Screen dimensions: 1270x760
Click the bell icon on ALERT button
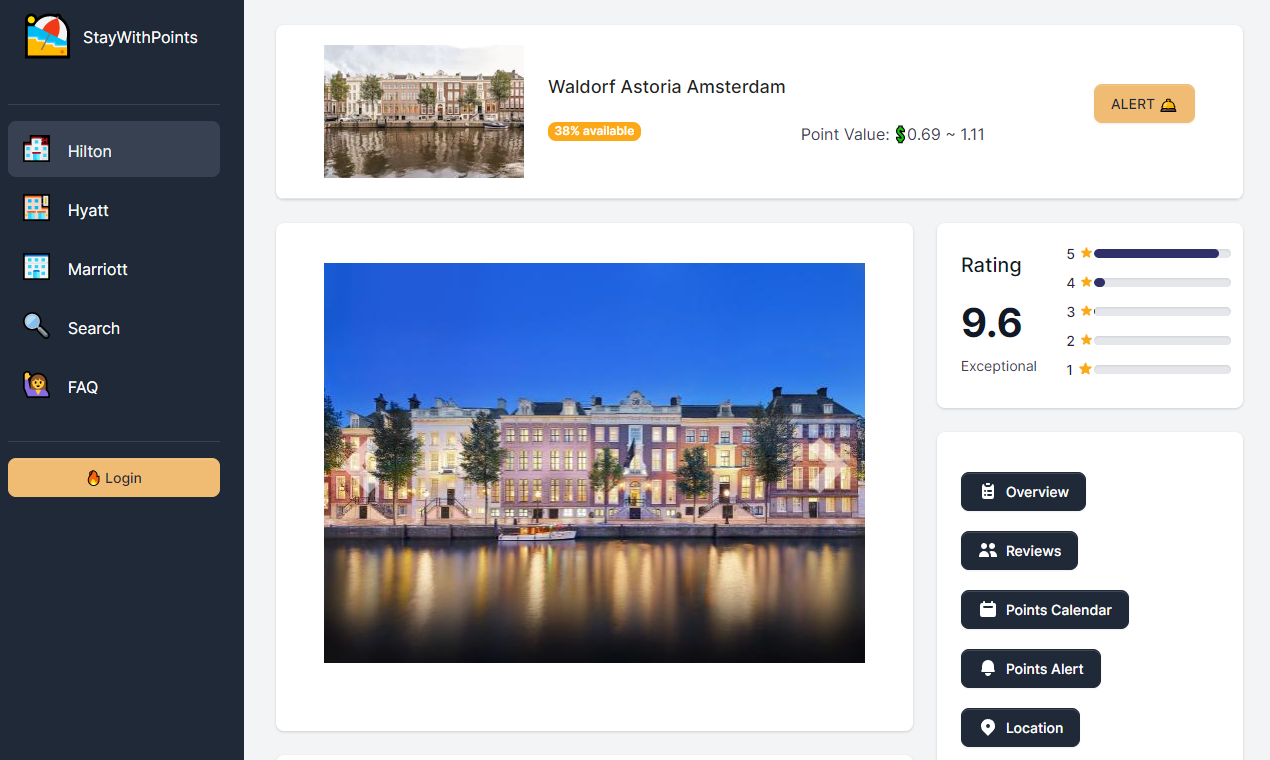coord(1168,104)
